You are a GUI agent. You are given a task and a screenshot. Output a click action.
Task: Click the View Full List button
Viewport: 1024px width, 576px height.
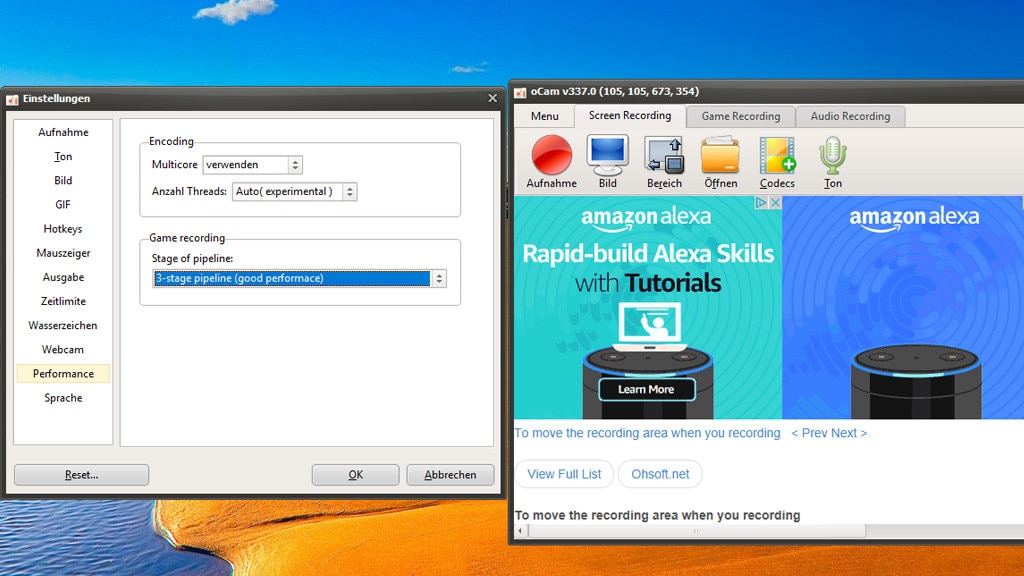coord(564,474)
